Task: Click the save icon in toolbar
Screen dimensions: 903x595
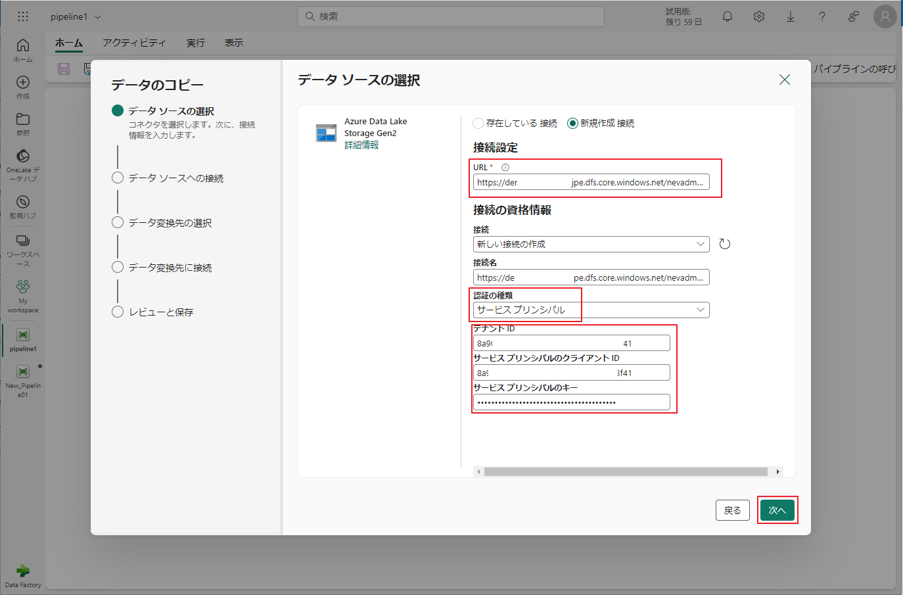Action: tap(63, 69)
